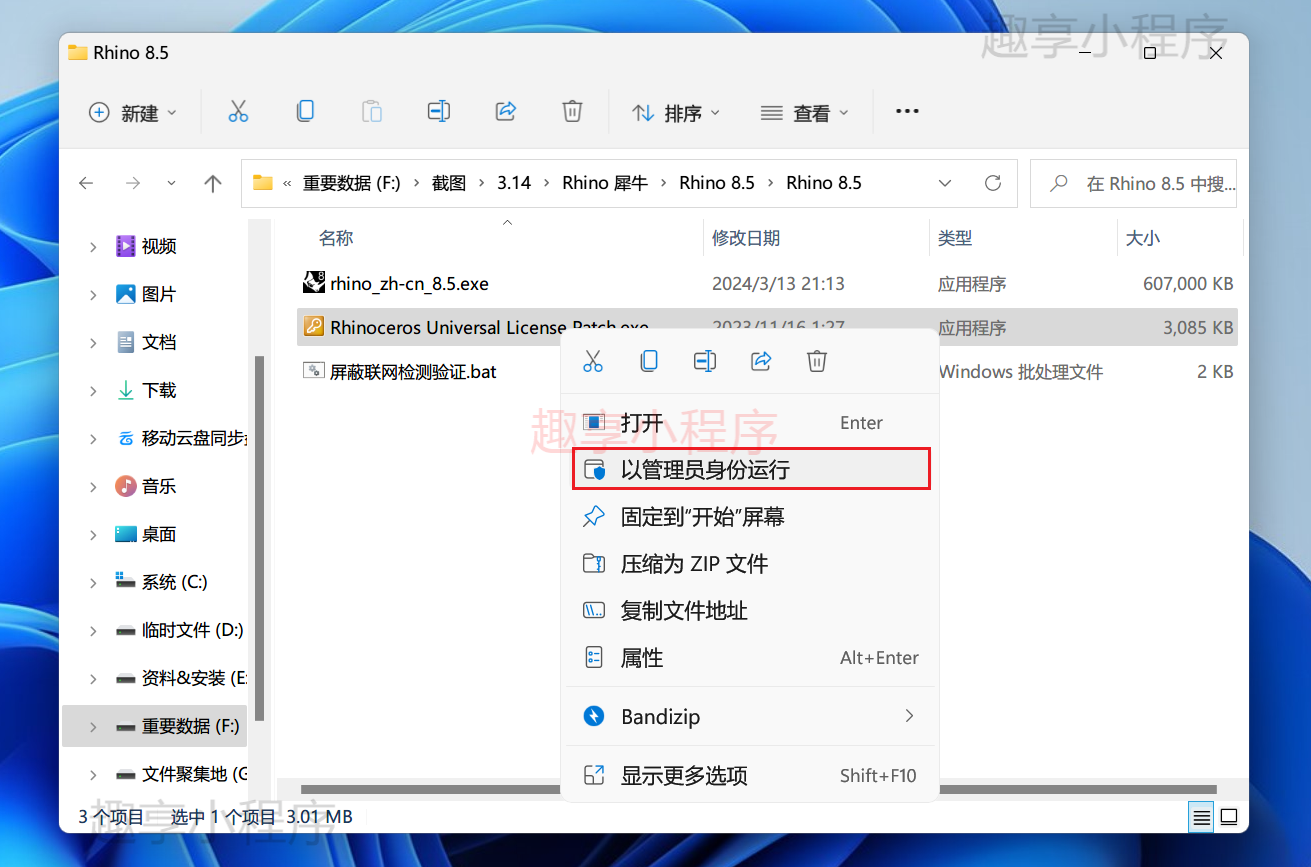The width and height of the screenshot is (1311, 867).
Task: Switch to details view icon in the status bar
Action: click(x=1203, y=816)
